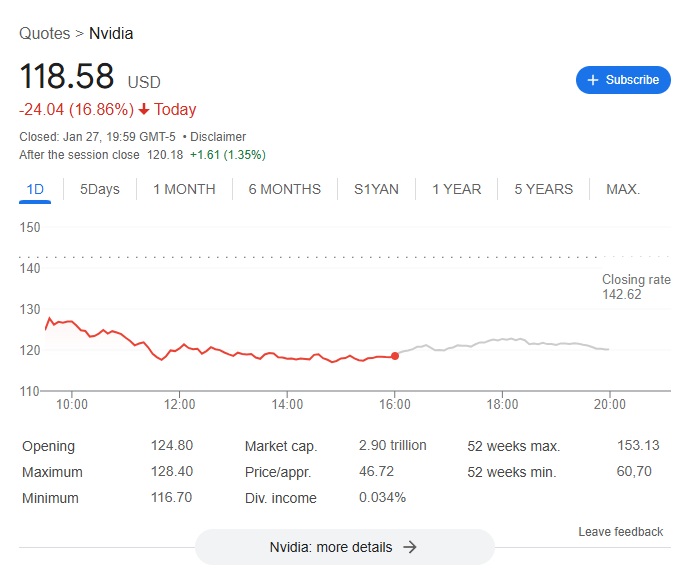Open the Disclaimer link
The height and width of the screenshot is (586, 699).
click(218, 136)
